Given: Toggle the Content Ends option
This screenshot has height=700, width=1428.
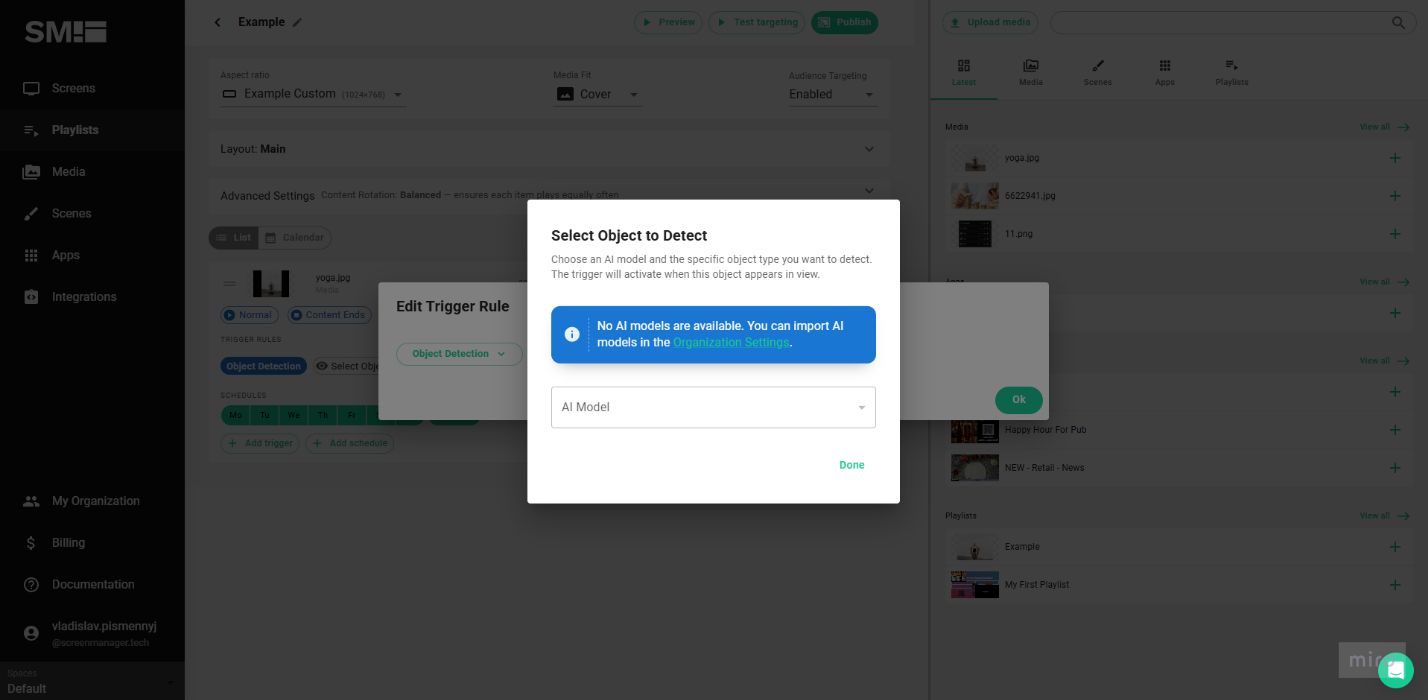Looking at the screenshot, I should pos(329,315).
